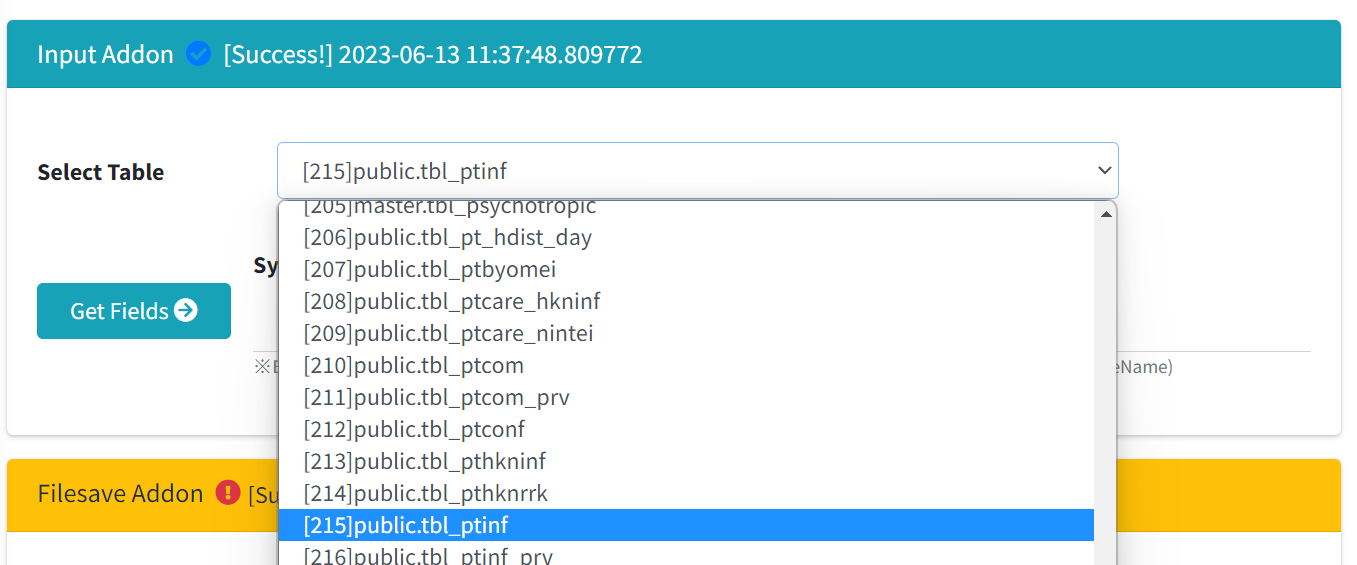Screen dimensions: 1357x565
Task: Click highlighted [215]public.tbl_ptinf option
Action: coord(686,525)
